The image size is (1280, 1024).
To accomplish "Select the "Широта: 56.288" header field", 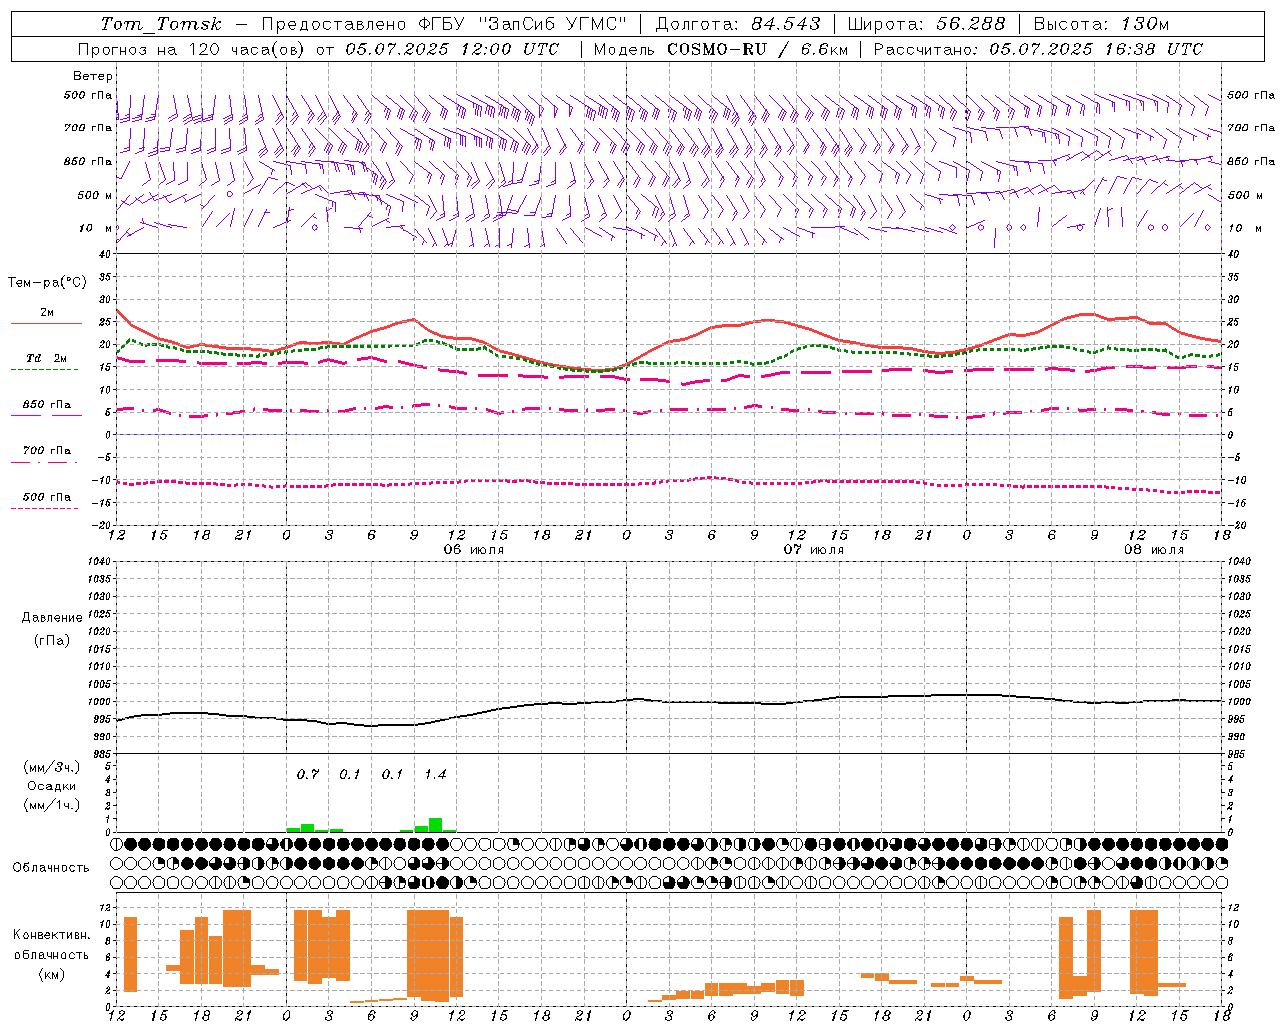I will [x=926, y=24].
